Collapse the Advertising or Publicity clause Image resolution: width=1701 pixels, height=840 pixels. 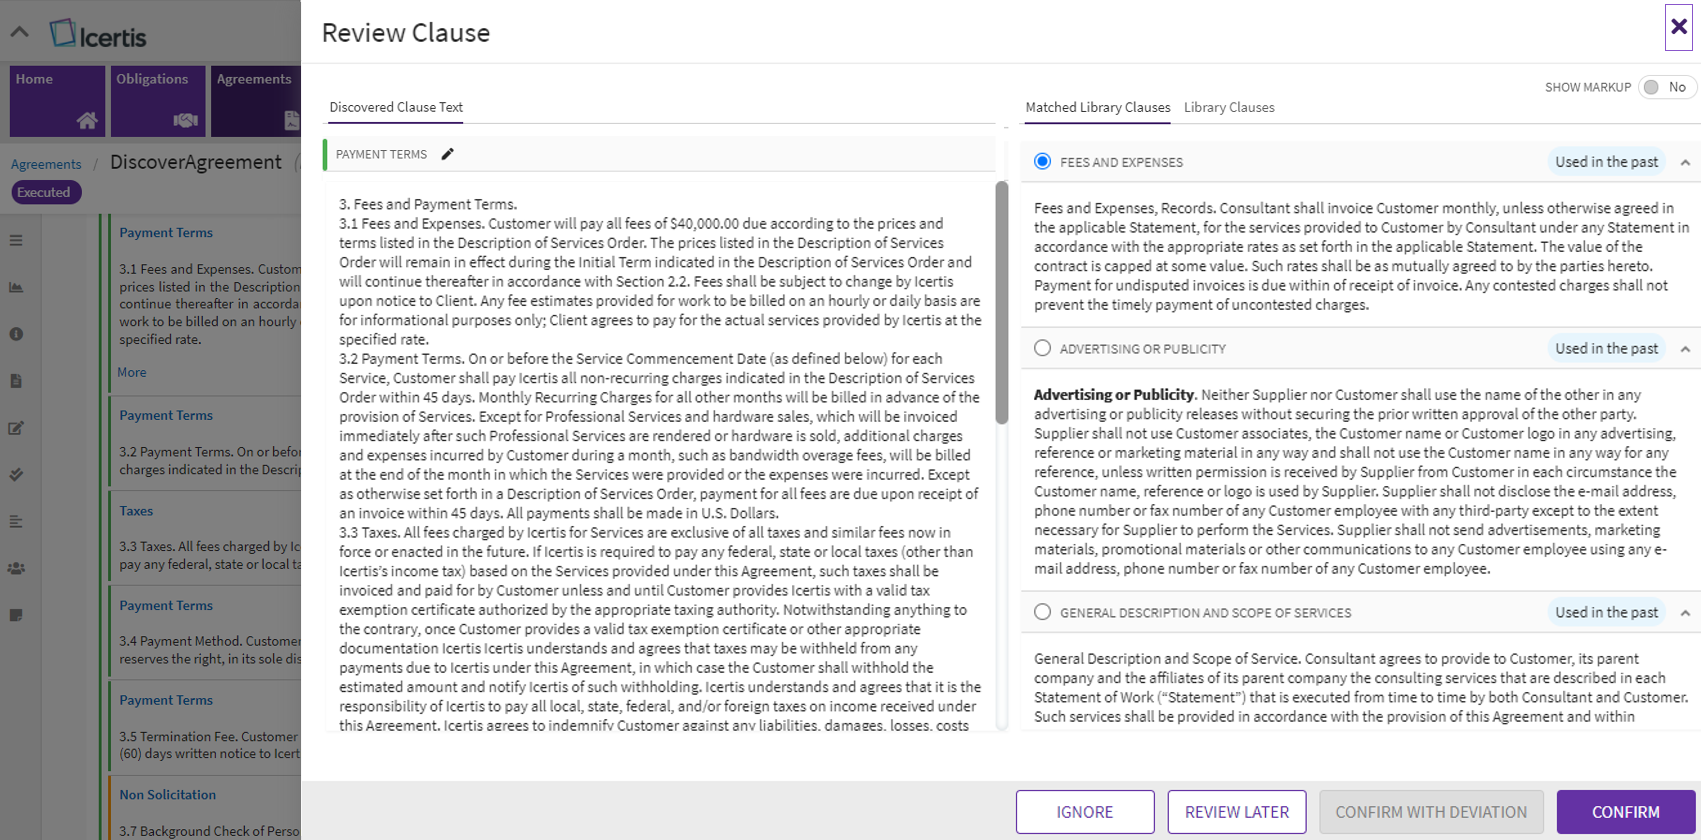(1685, 349)
